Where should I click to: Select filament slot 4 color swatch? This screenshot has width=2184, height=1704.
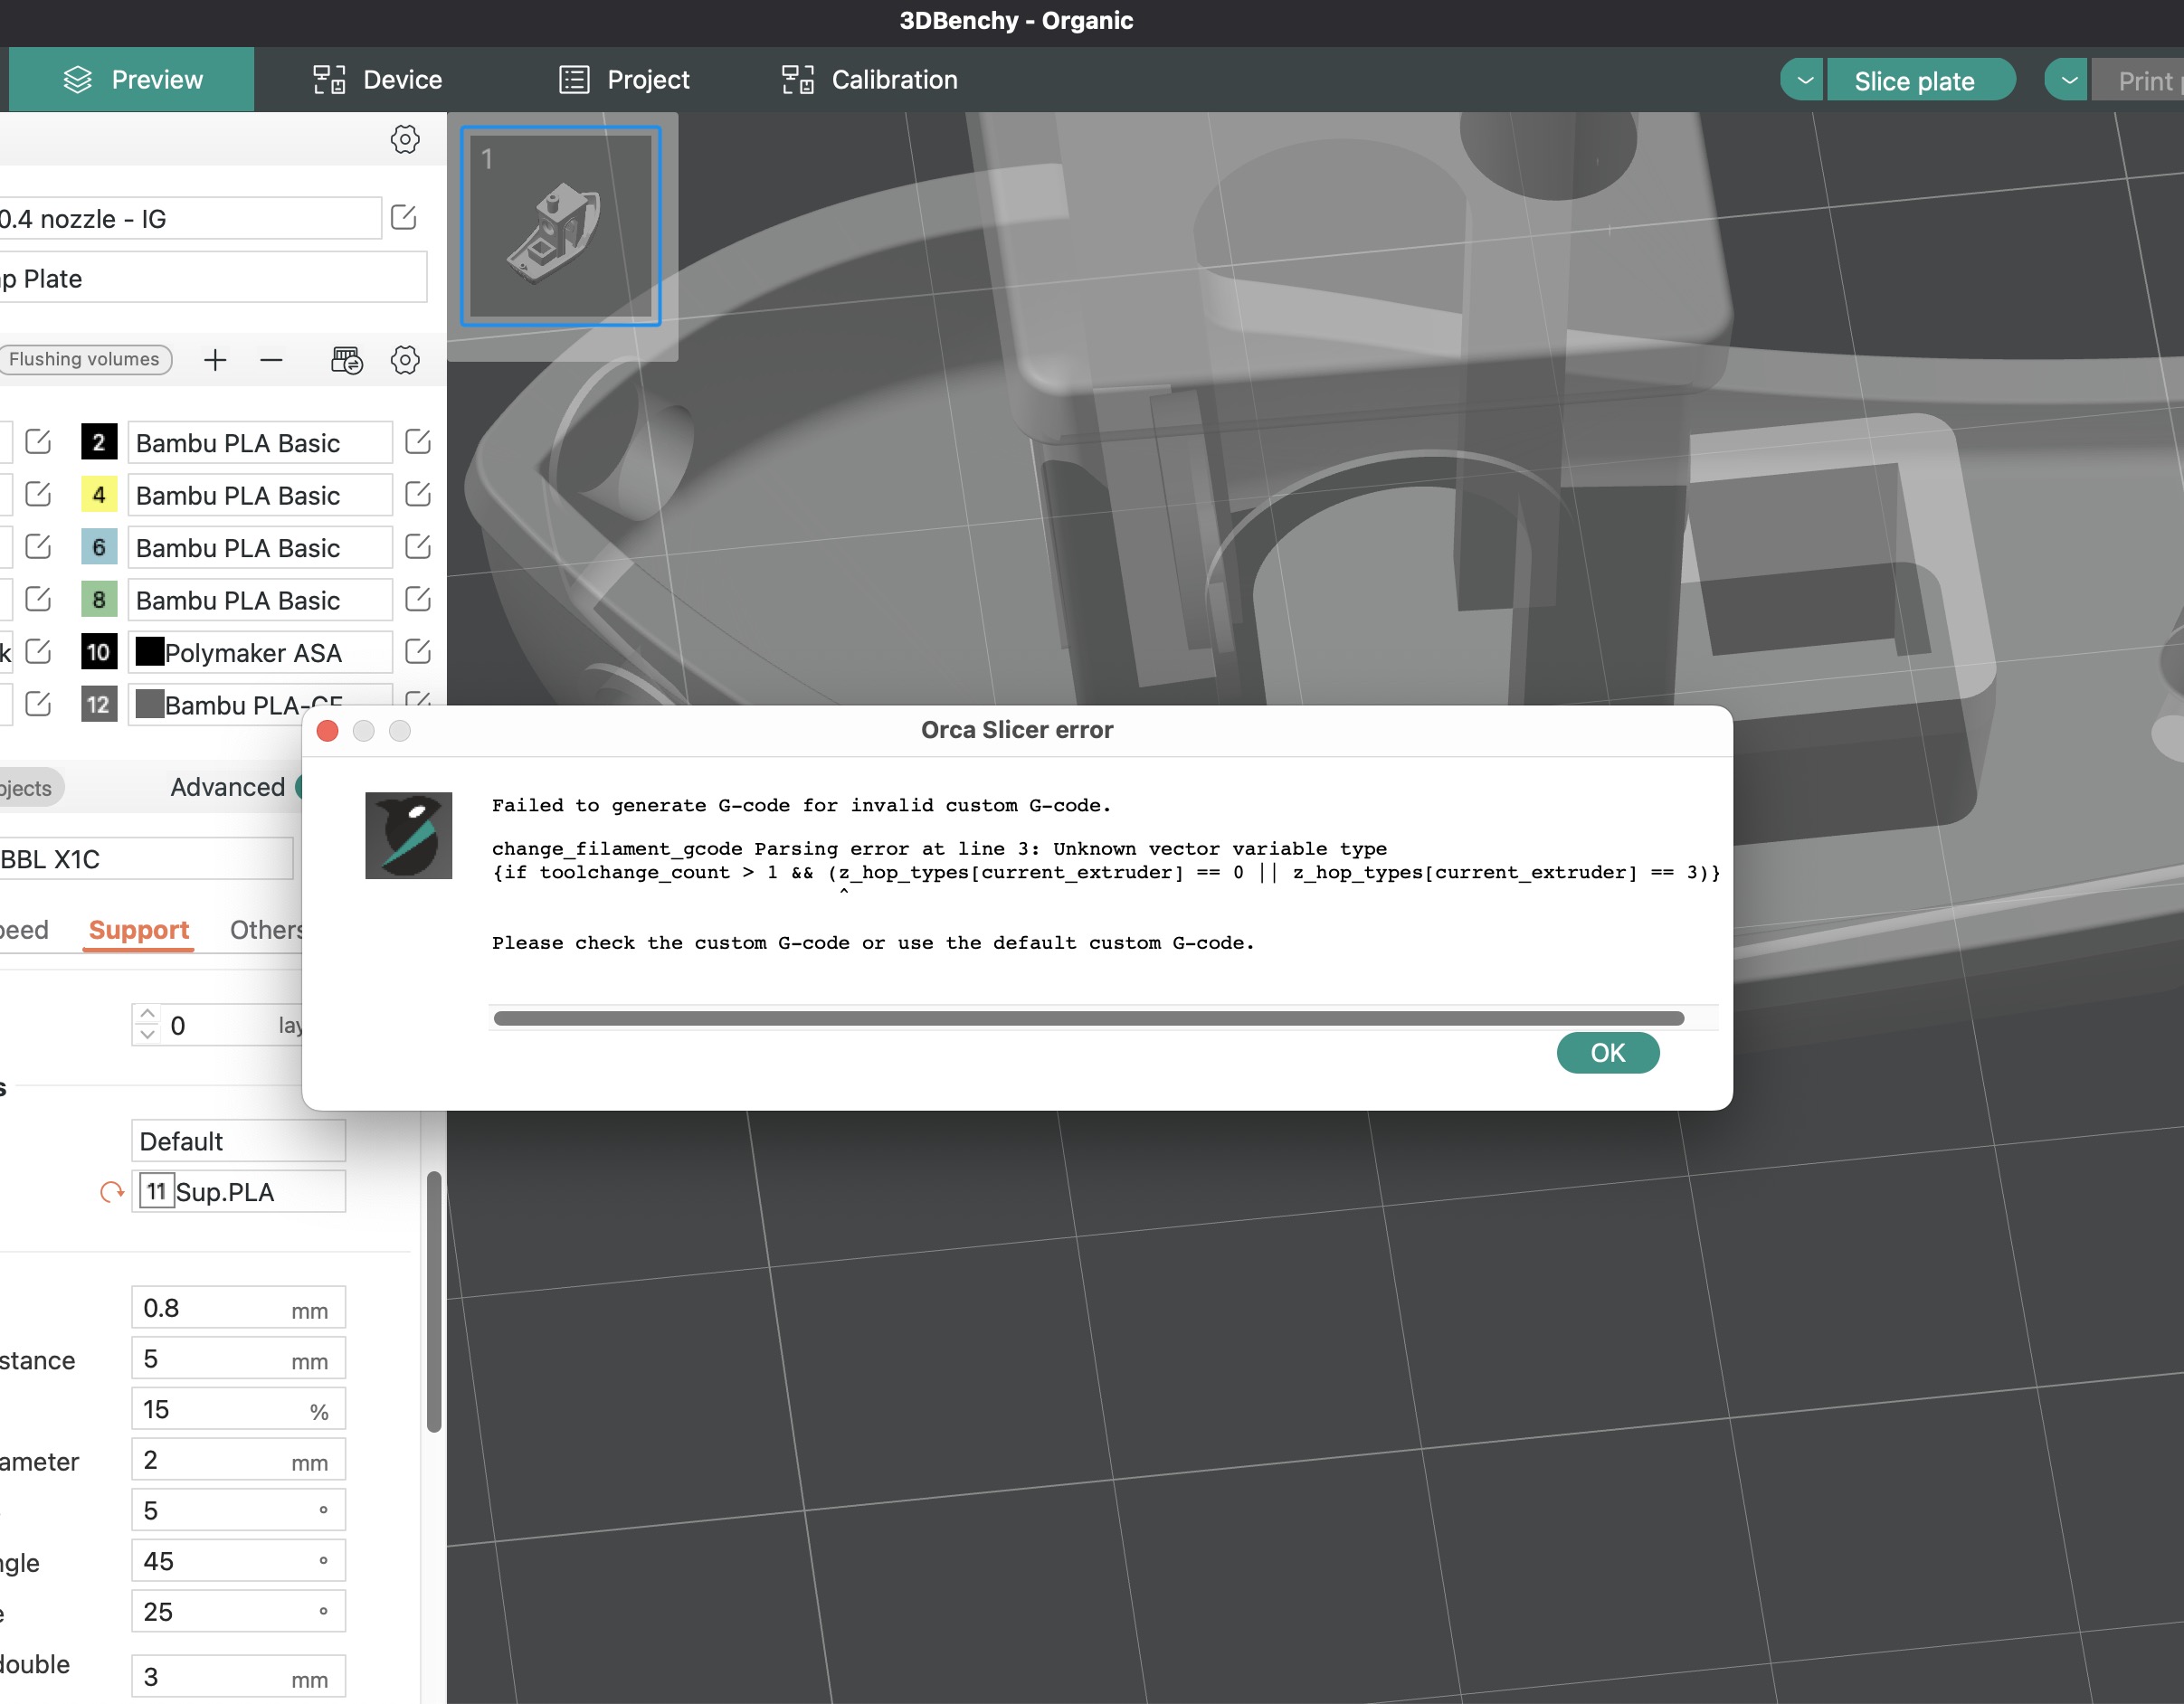pyautogui.click(x=98, y=494)
